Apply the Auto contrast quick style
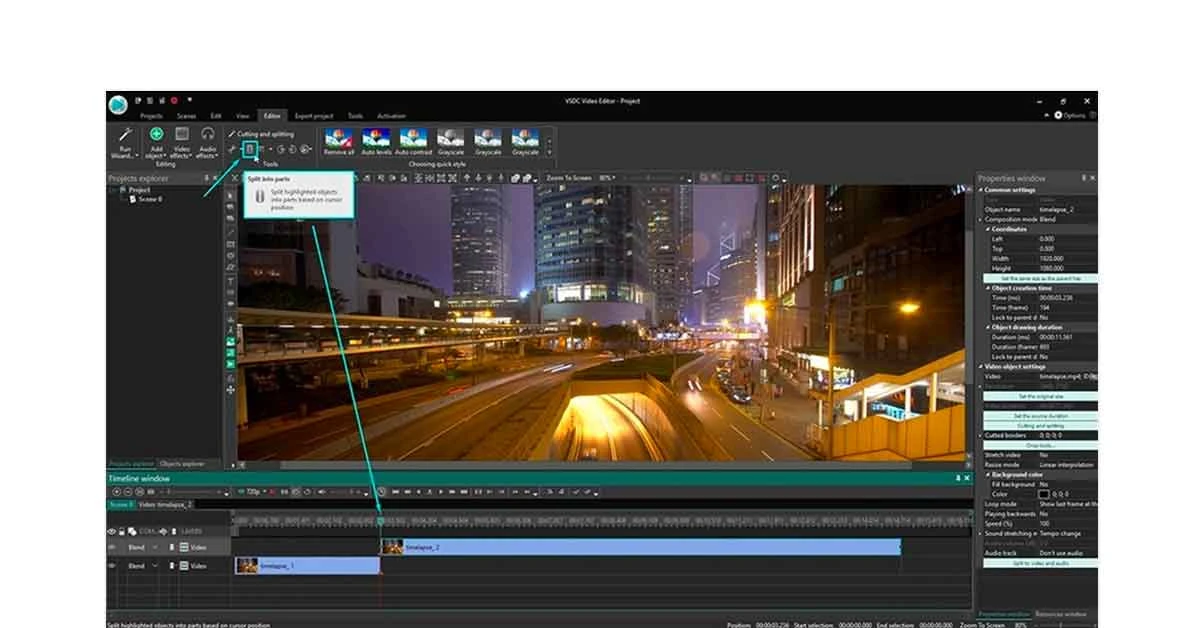Screen dimensions: 1200x628 [x=414, y=141]
